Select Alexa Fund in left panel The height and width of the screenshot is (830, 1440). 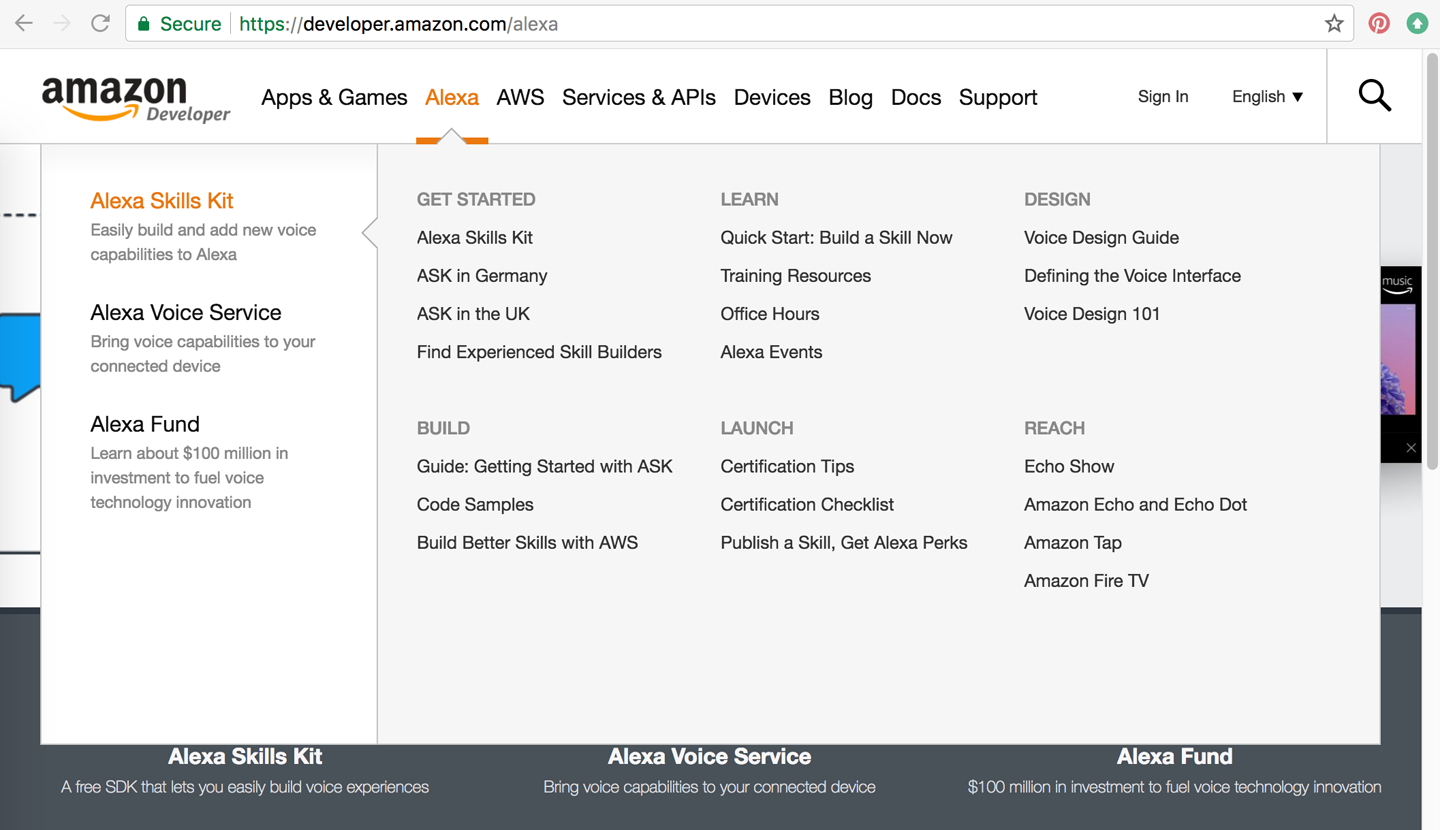[x=145, y=424]
